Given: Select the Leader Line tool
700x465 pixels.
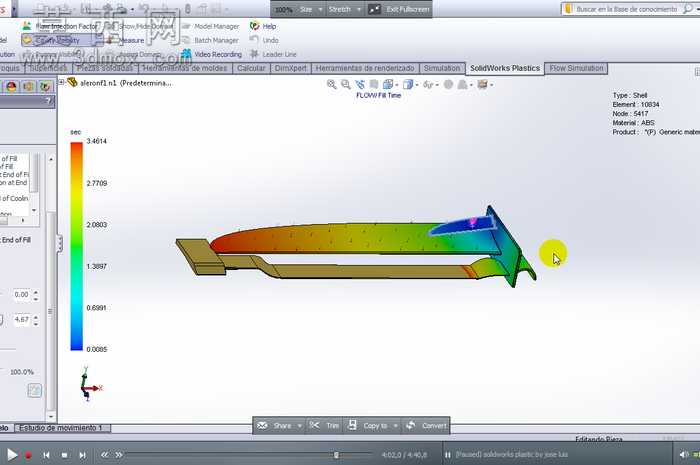Looking at the screenshot, I should (x=273, y=54).
